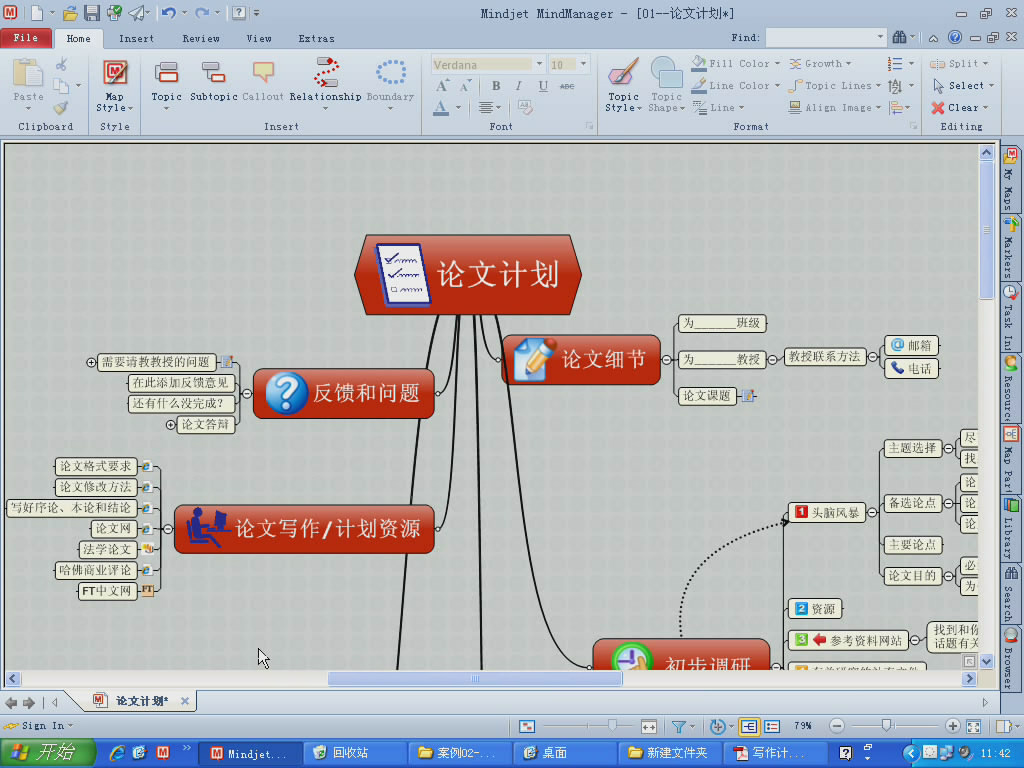This screenshot has width=1024, height=768.
Task: Open 回收站 from the taskbar
Action: pyautogui.click(x=355, y=754)
